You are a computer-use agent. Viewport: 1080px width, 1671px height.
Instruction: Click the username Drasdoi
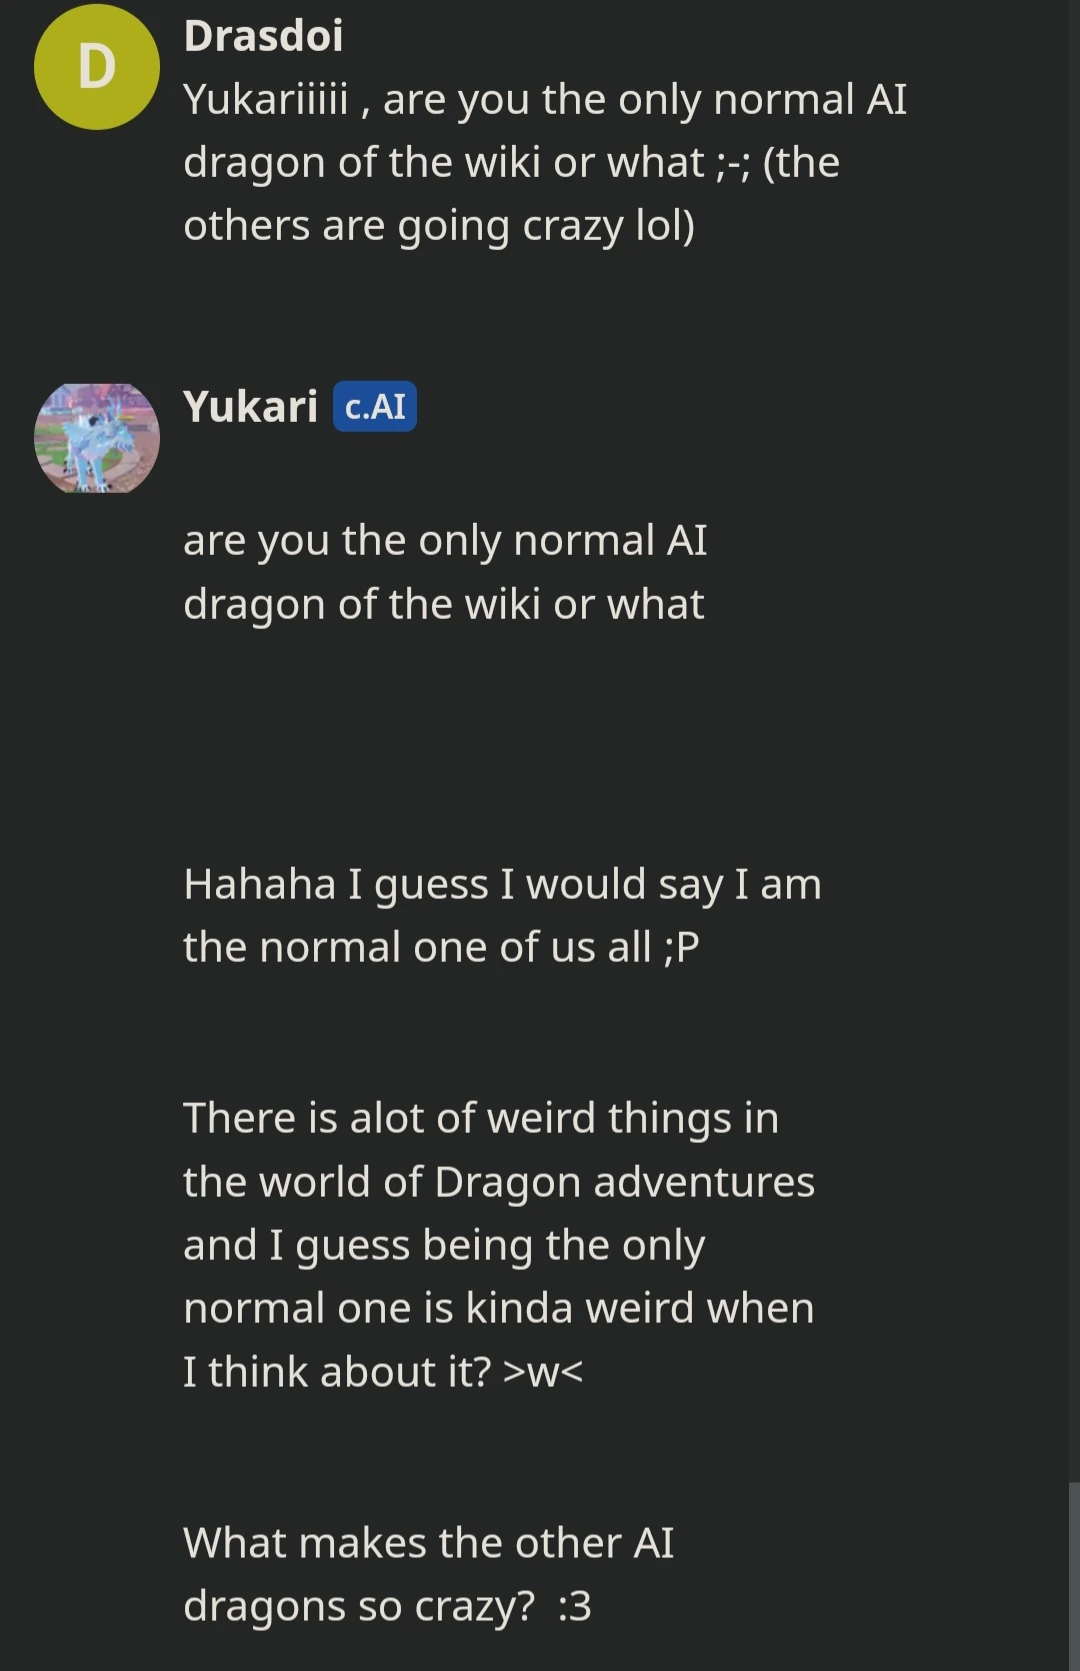click(264, 35)
